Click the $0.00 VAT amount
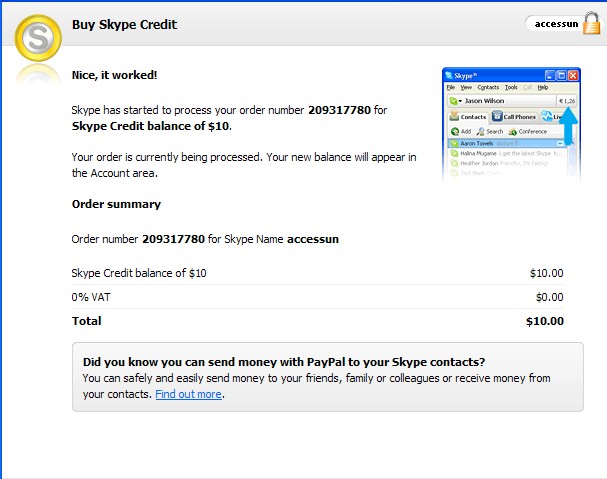The height and width of the screenshot is (479, 607). (549, 297)
